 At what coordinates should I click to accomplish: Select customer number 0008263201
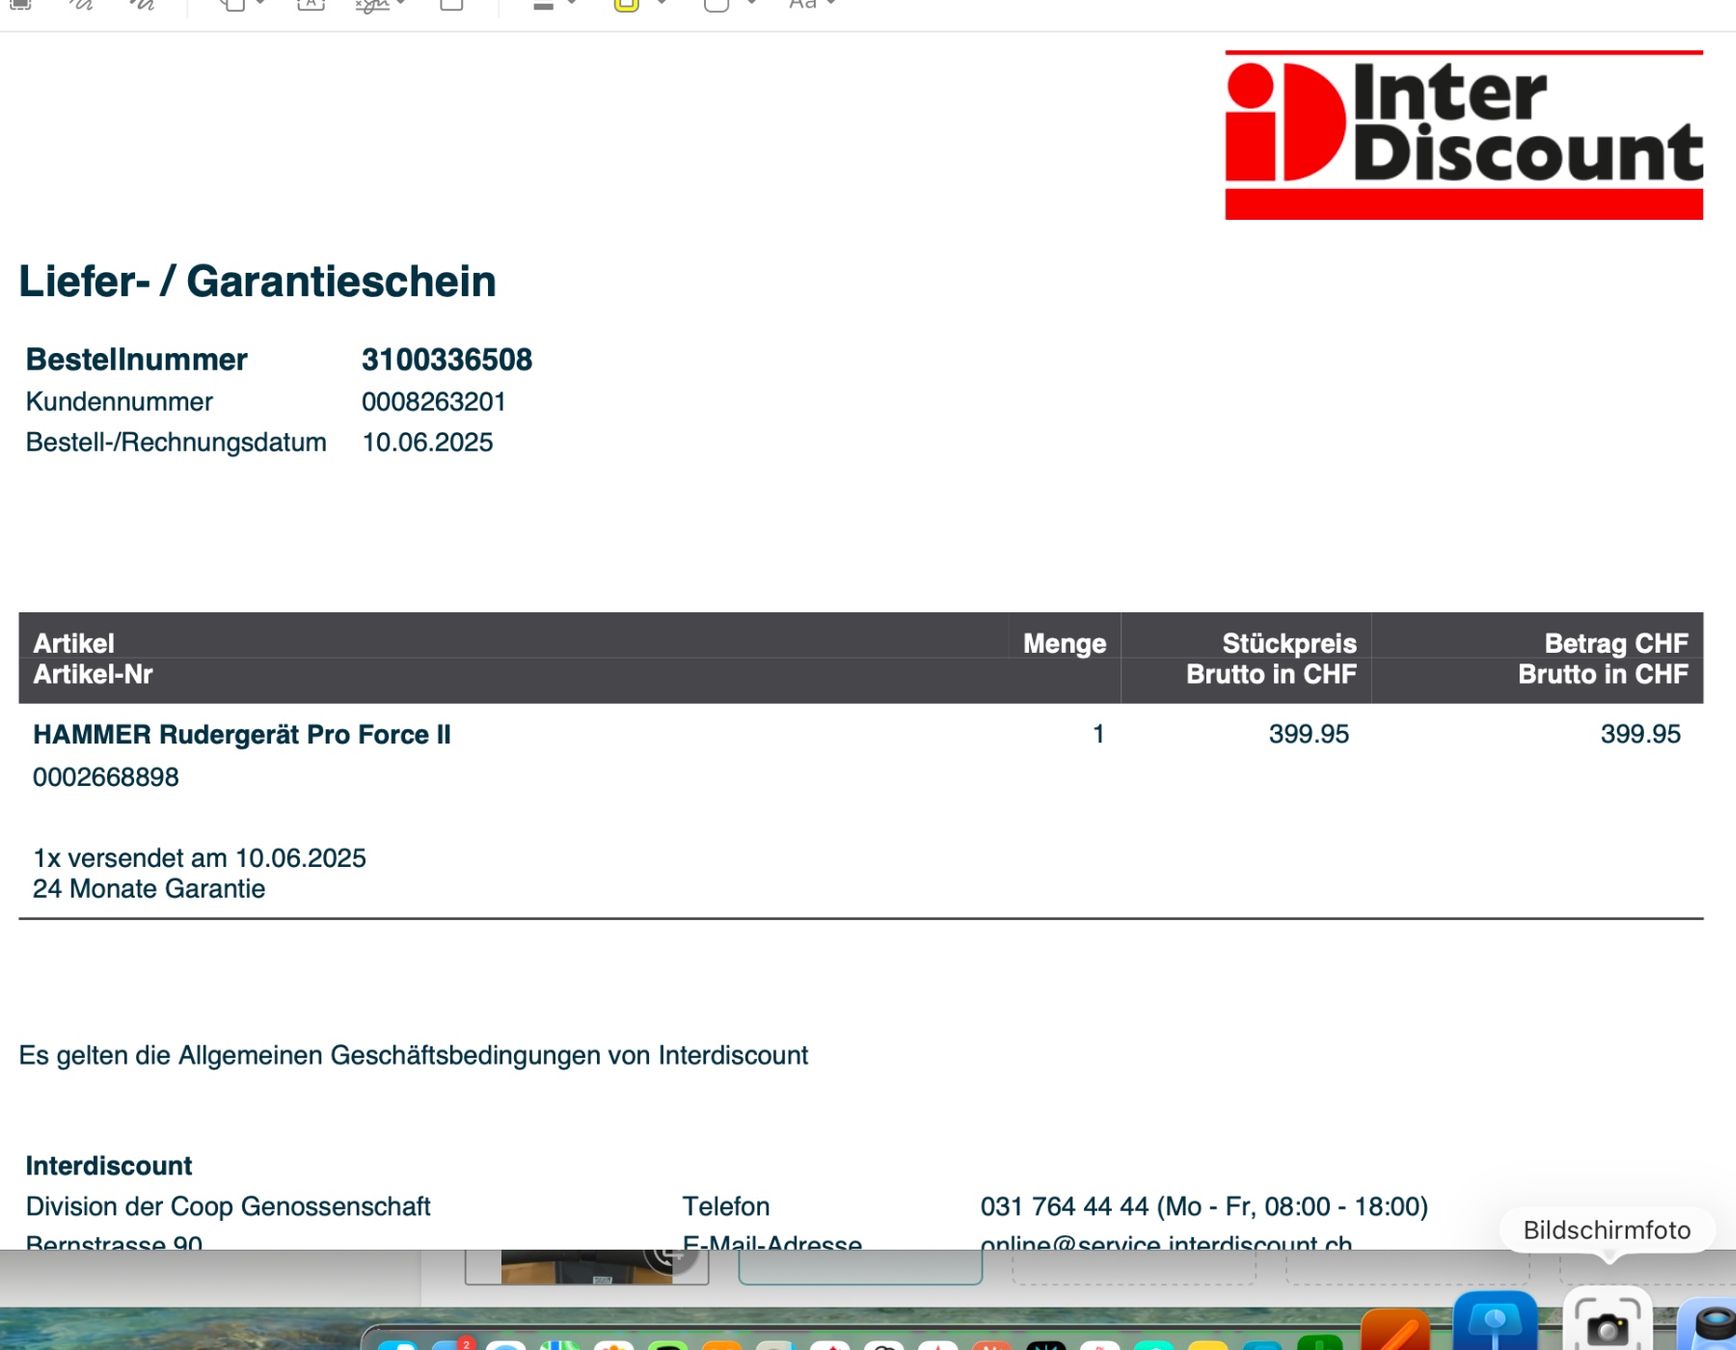click(x=434, y=401)
